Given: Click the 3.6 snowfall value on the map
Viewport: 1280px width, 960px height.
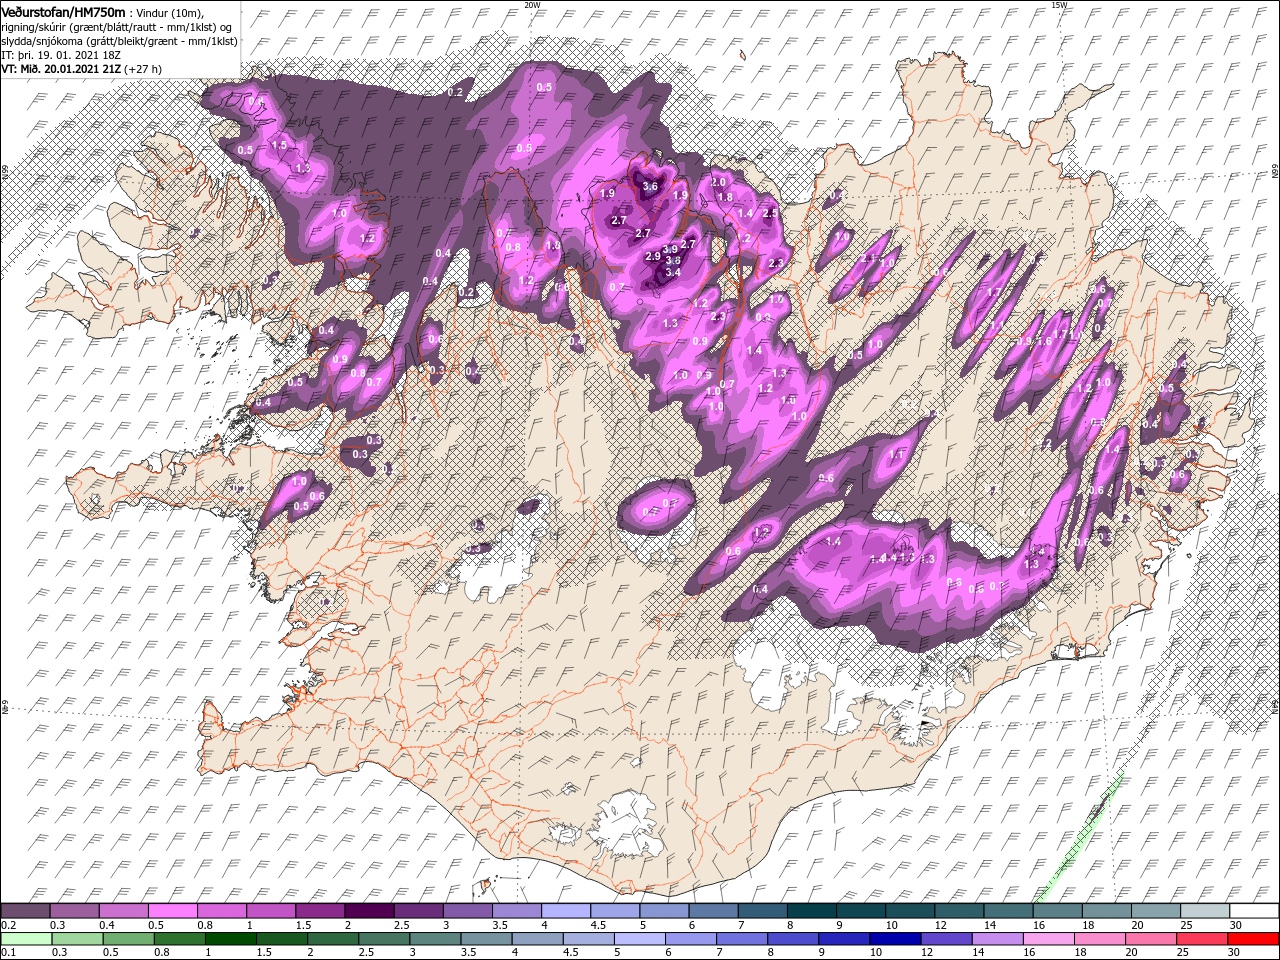Looking at the screenshot, I should tap(651, 187).
